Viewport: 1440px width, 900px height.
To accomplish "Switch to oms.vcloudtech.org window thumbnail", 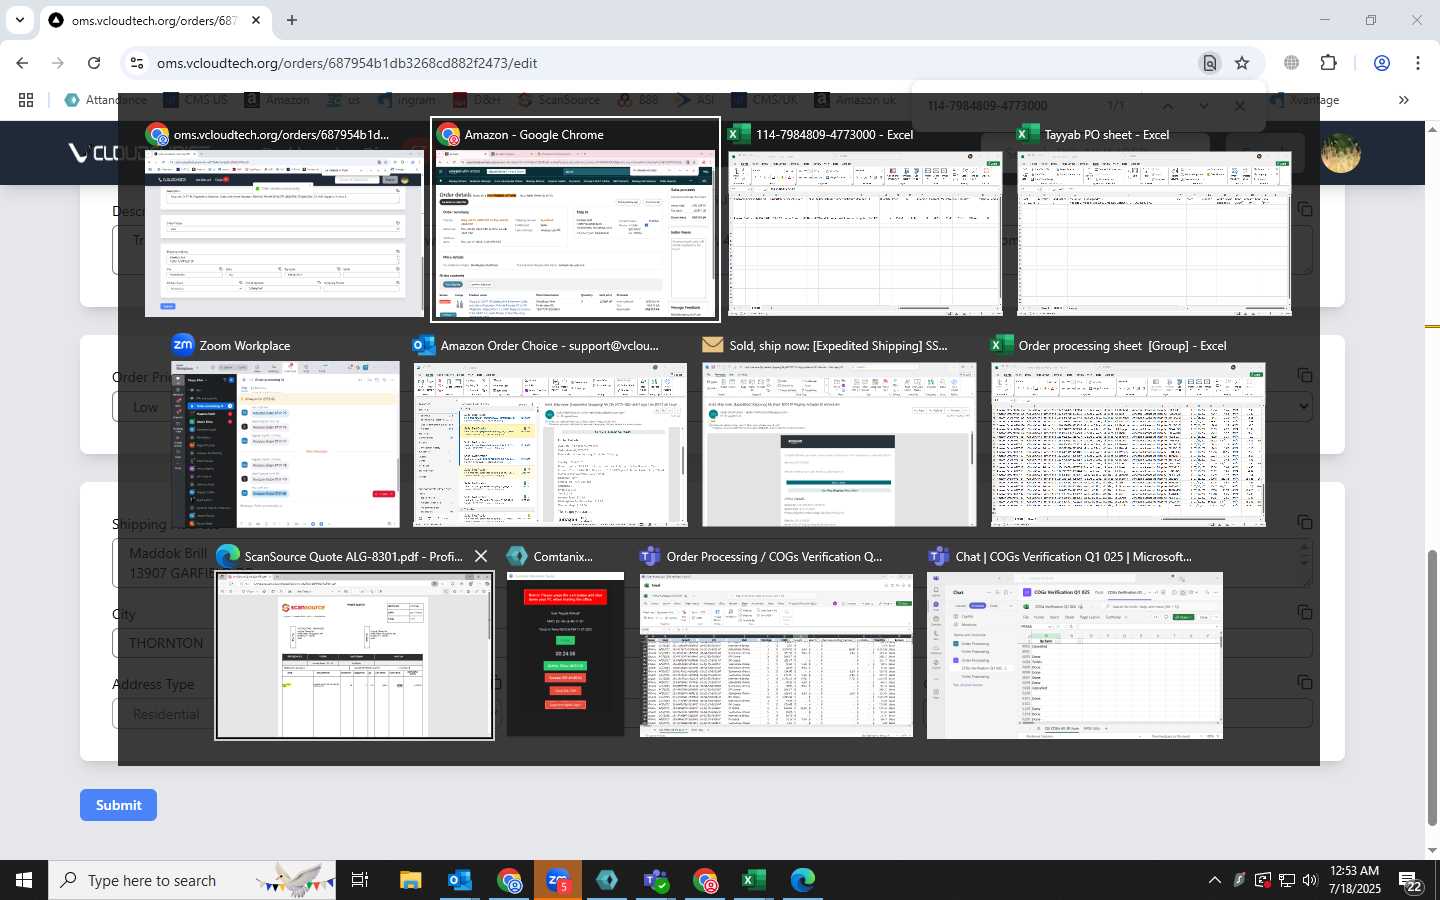I will click(284, 233).
